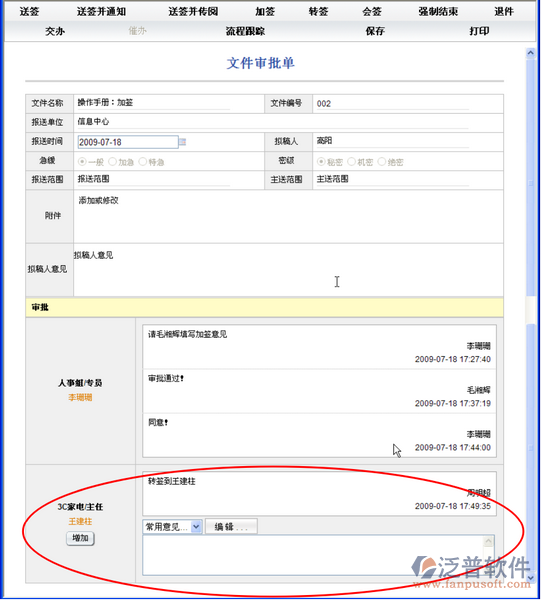This screenshot has height=600, width=541.
Task: Click the page scrollbar down arrow
Action: pyautogui.click(x=530, y=577)
